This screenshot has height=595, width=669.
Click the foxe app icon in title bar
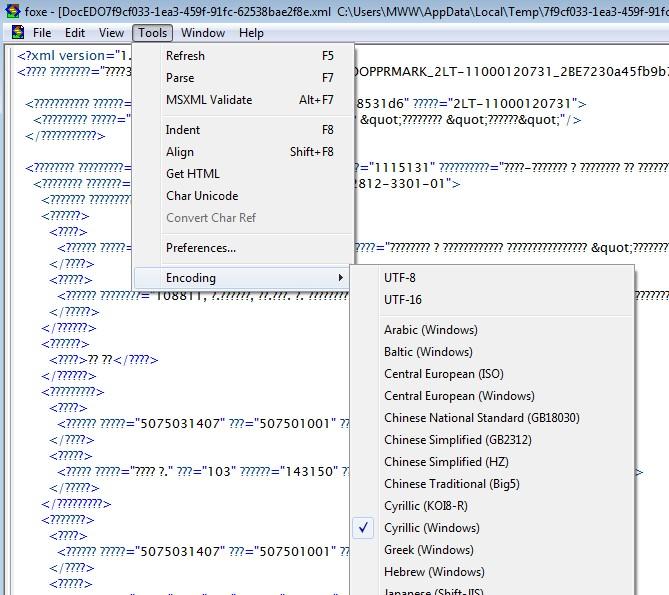(x=12, y=12)
